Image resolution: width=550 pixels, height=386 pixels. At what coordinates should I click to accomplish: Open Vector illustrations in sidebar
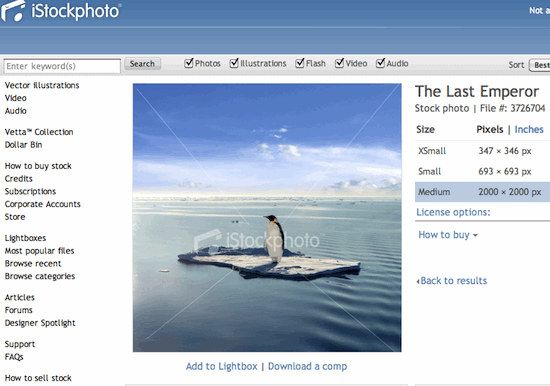[x=42, y=85]
